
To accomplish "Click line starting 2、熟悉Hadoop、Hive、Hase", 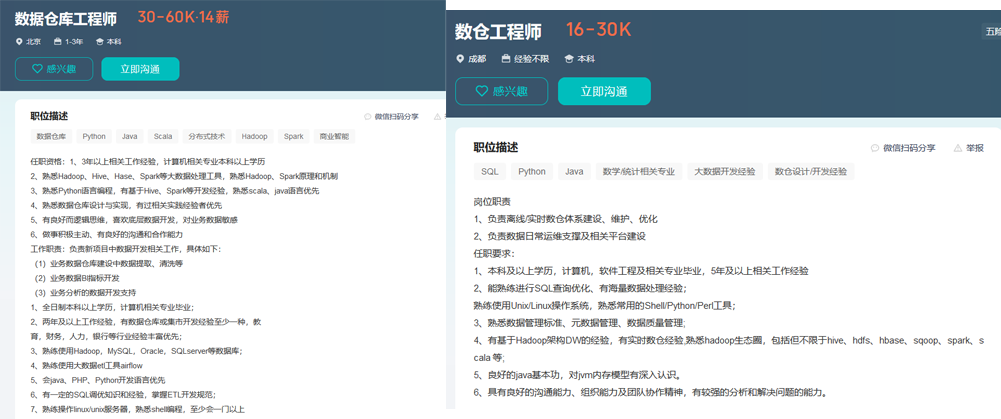I will tap(184, 176).
